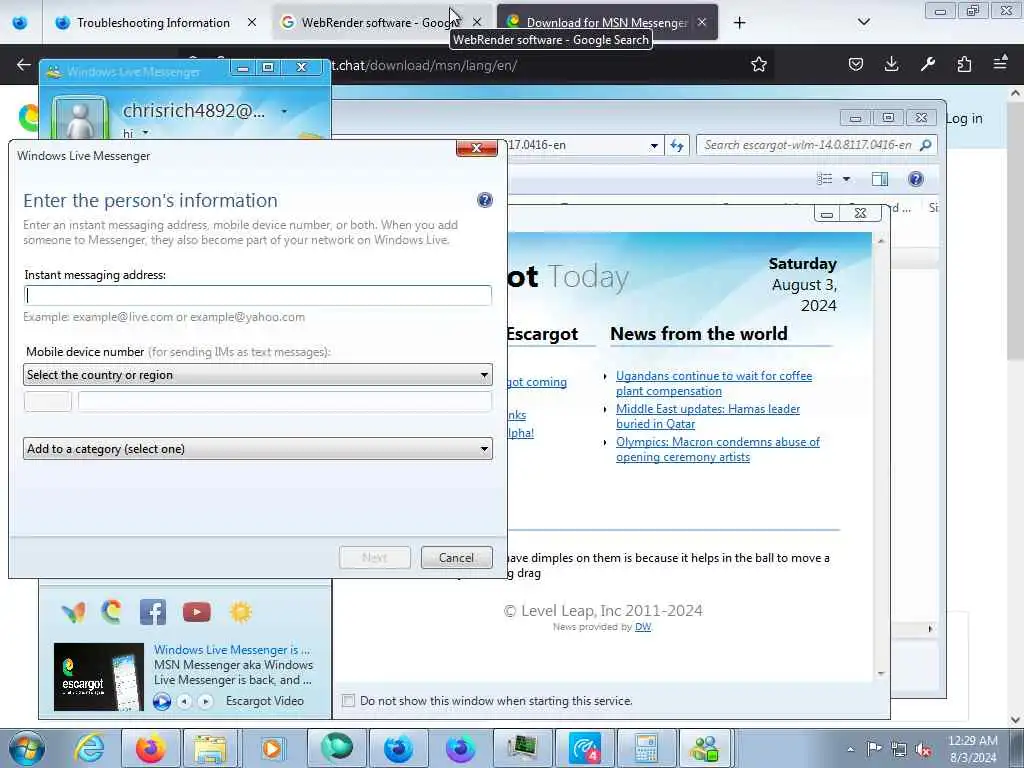The width and height of the screenshot is (1024, 768).
Task: Click the Explorer search magnifier icon
Action: tap(925, 145)
